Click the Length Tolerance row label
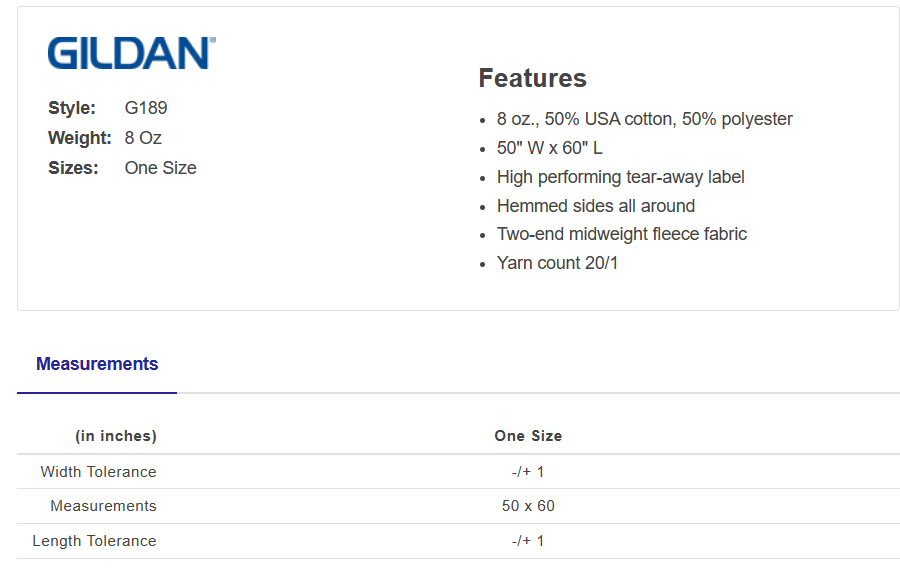 (x=94, y=541)
